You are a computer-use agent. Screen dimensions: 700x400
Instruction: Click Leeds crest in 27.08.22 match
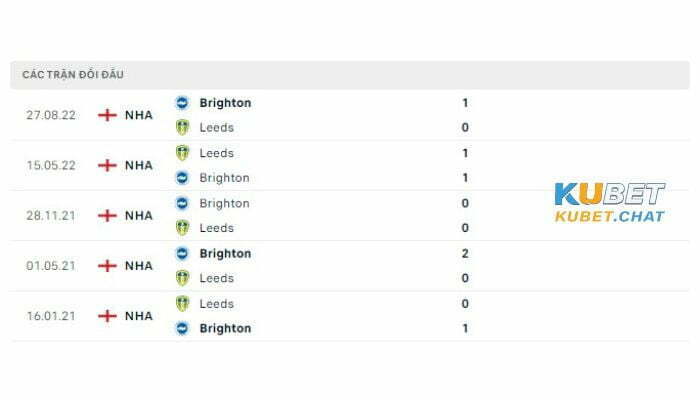(182, 128)
